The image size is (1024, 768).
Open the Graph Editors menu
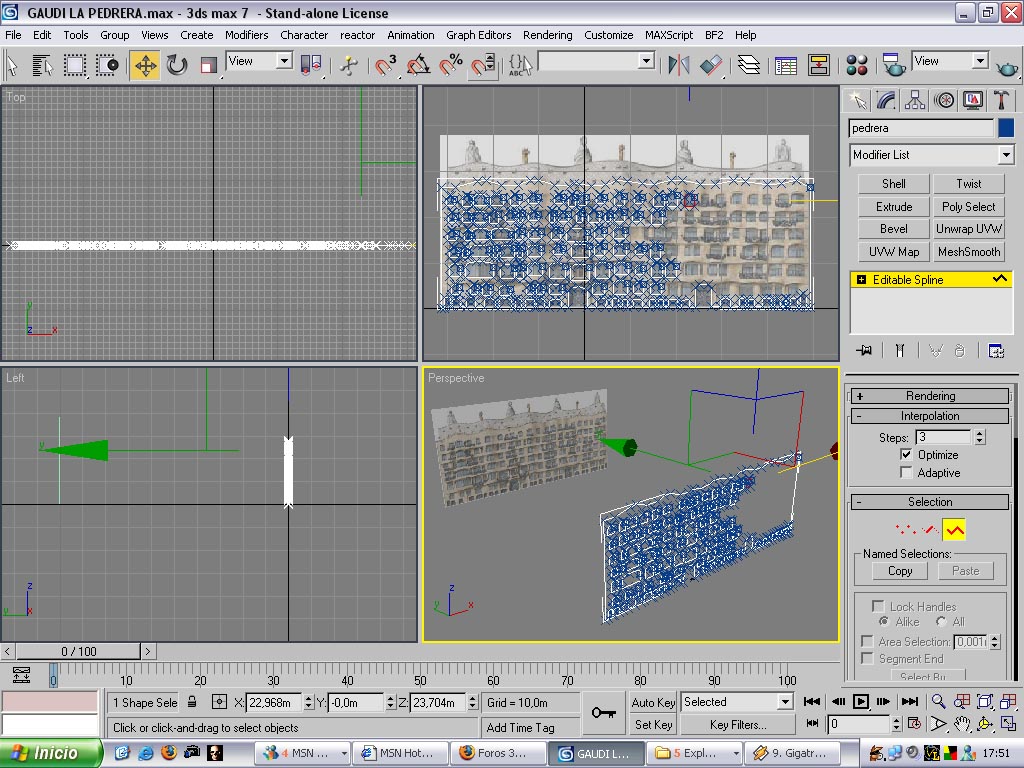point(478,35)
